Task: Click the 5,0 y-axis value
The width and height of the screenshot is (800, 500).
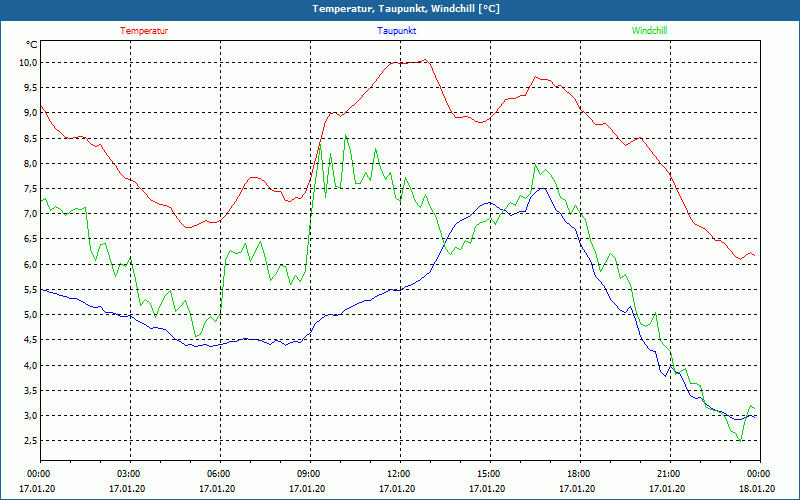Action: pos(31,315)
